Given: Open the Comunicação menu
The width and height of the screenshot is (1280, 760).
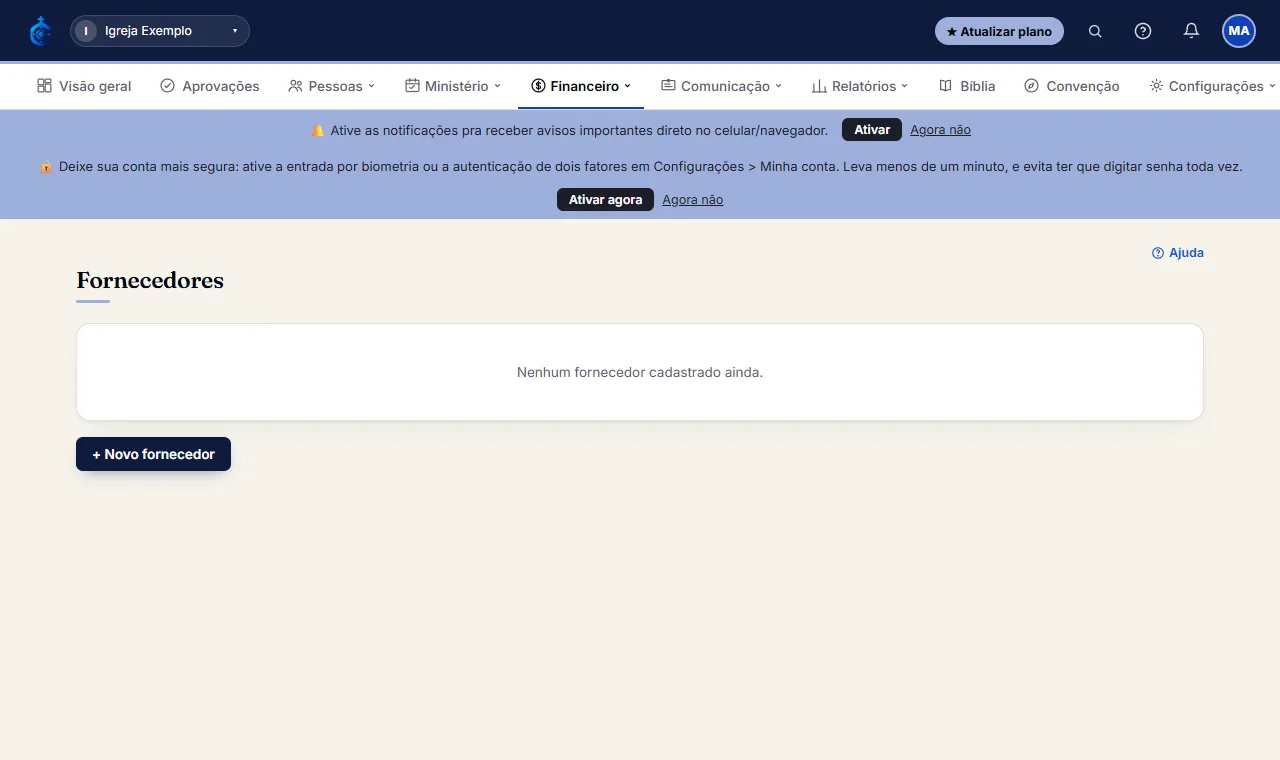Looking at the screenshot, I should click(721, 86).
